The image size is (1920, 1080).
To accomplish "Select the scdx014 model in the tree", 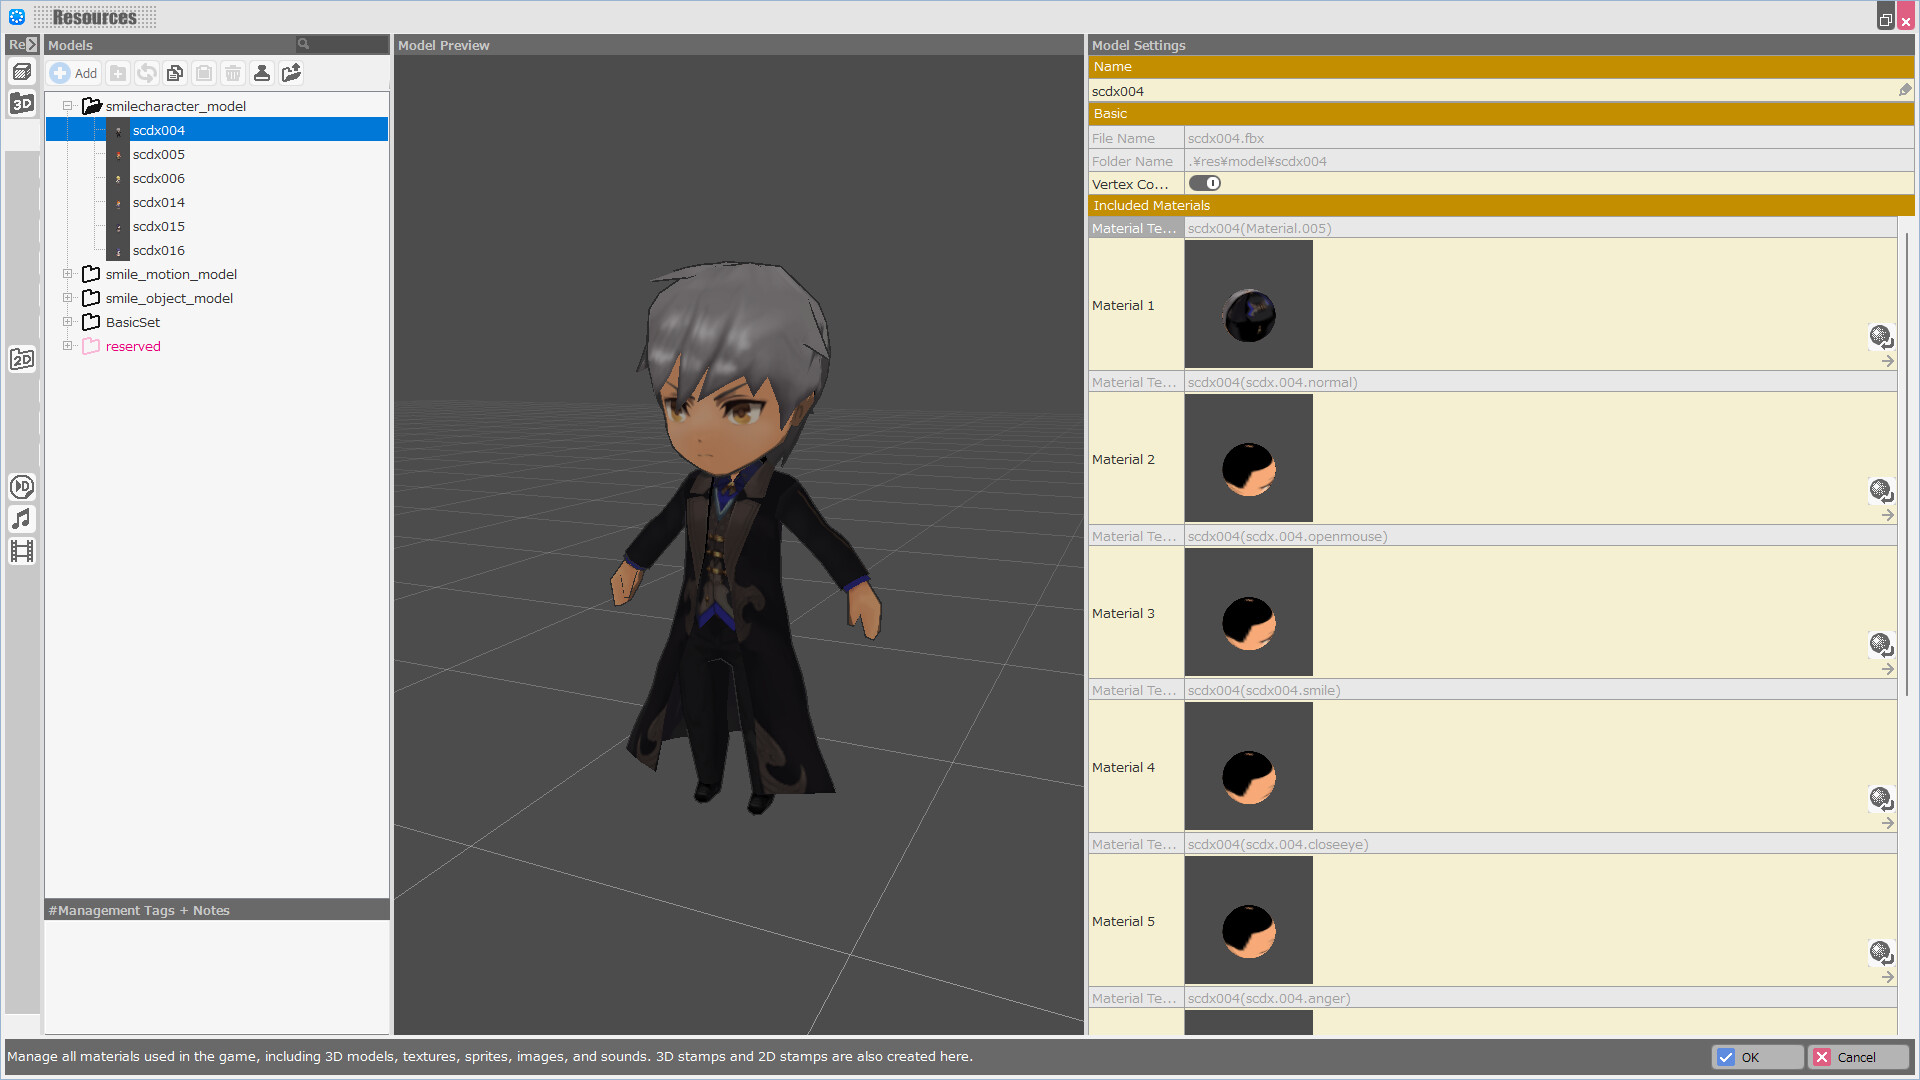I will click(158, 202).
